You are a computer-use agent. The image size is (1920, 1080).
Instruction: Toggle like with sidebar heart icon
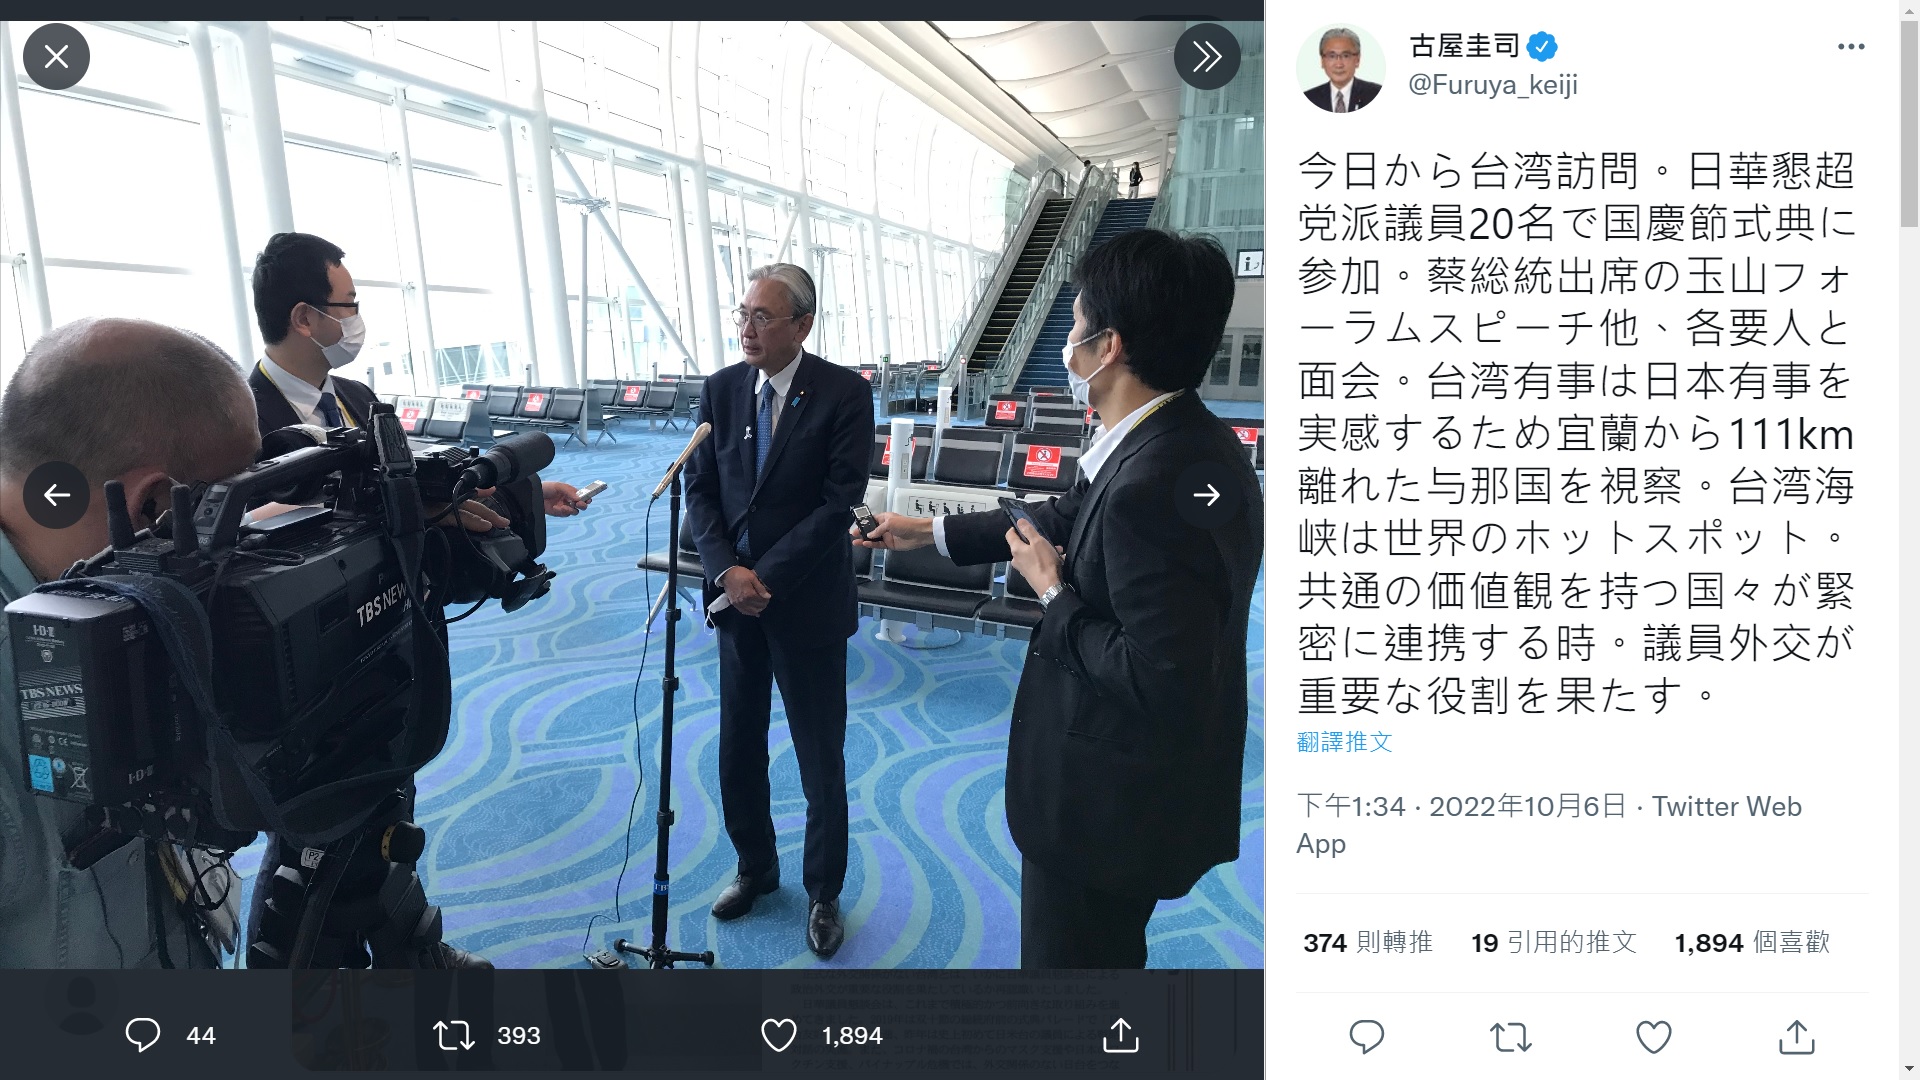tap(1654, 1037)
